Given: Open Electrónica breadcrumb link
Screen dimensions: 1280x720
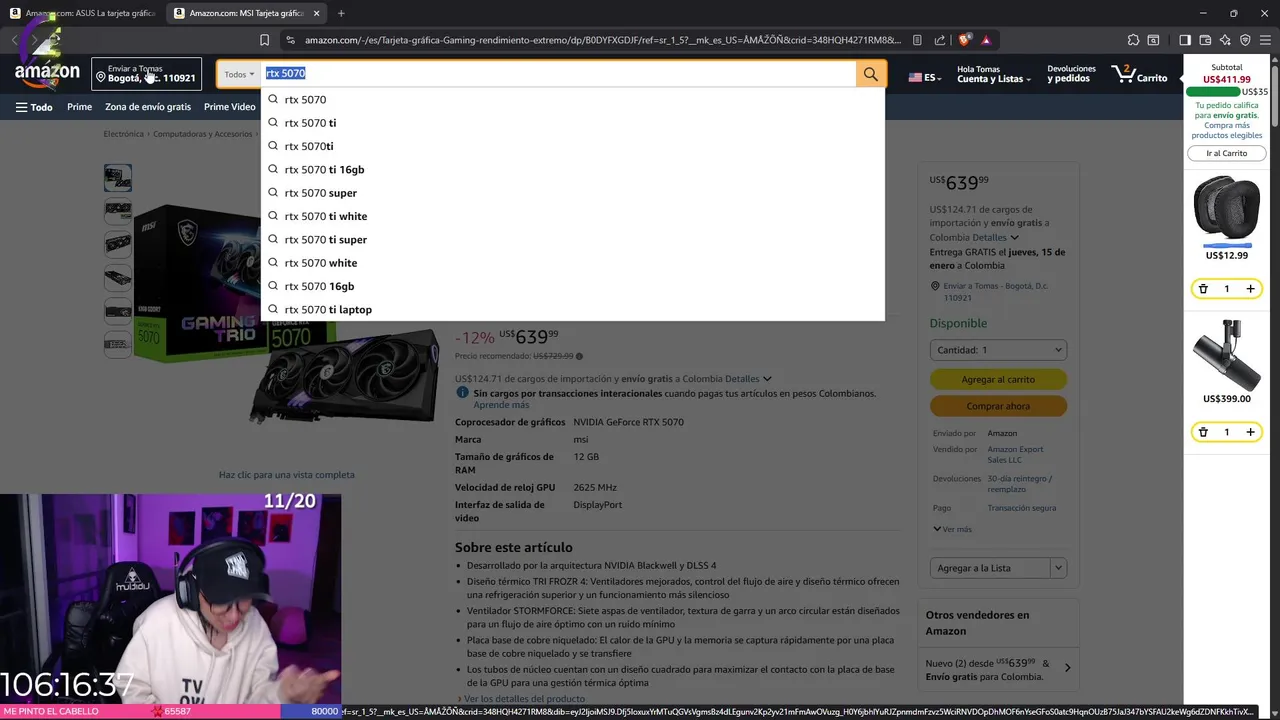Looking at the screenshot, I should [124, 134].
